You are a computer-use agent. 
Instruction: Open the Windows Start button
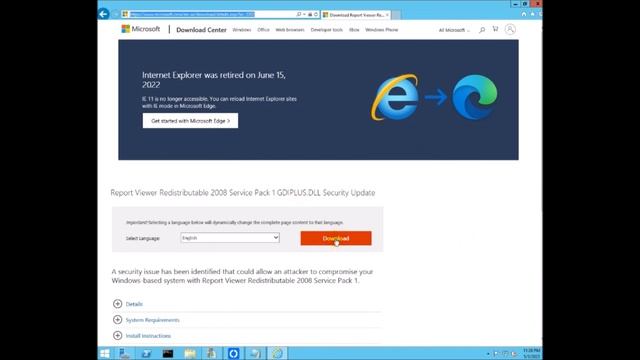tap(105, 353)
